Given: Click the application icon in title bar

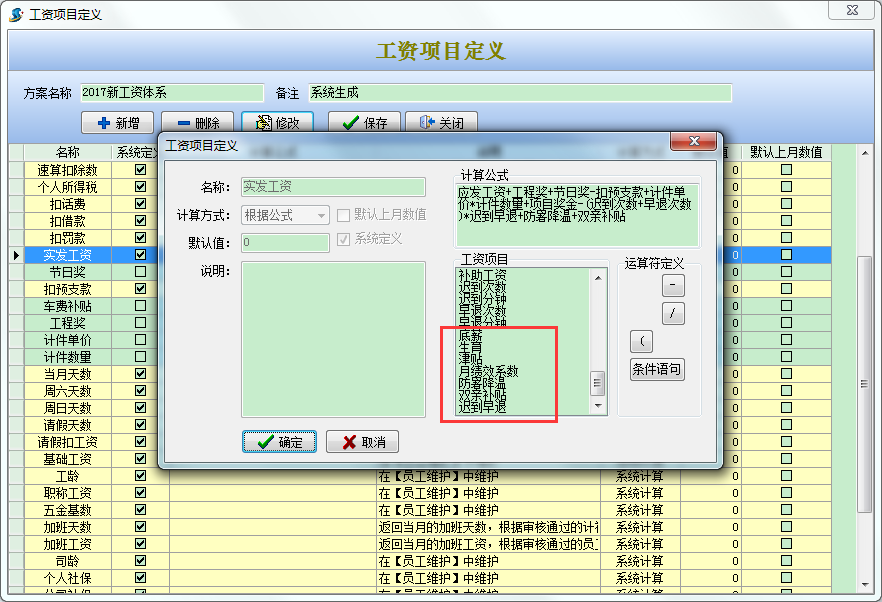Looking at the screenshot, I should pyautogui.click(x=16, y=15).
